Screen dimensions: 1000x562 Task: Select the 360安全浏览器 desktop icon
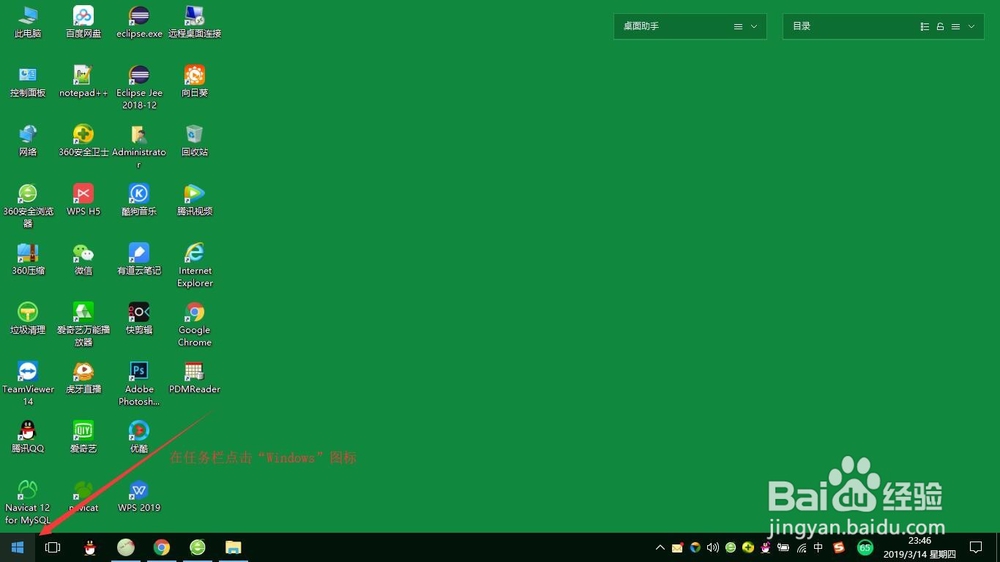click(x=27, y=206)
